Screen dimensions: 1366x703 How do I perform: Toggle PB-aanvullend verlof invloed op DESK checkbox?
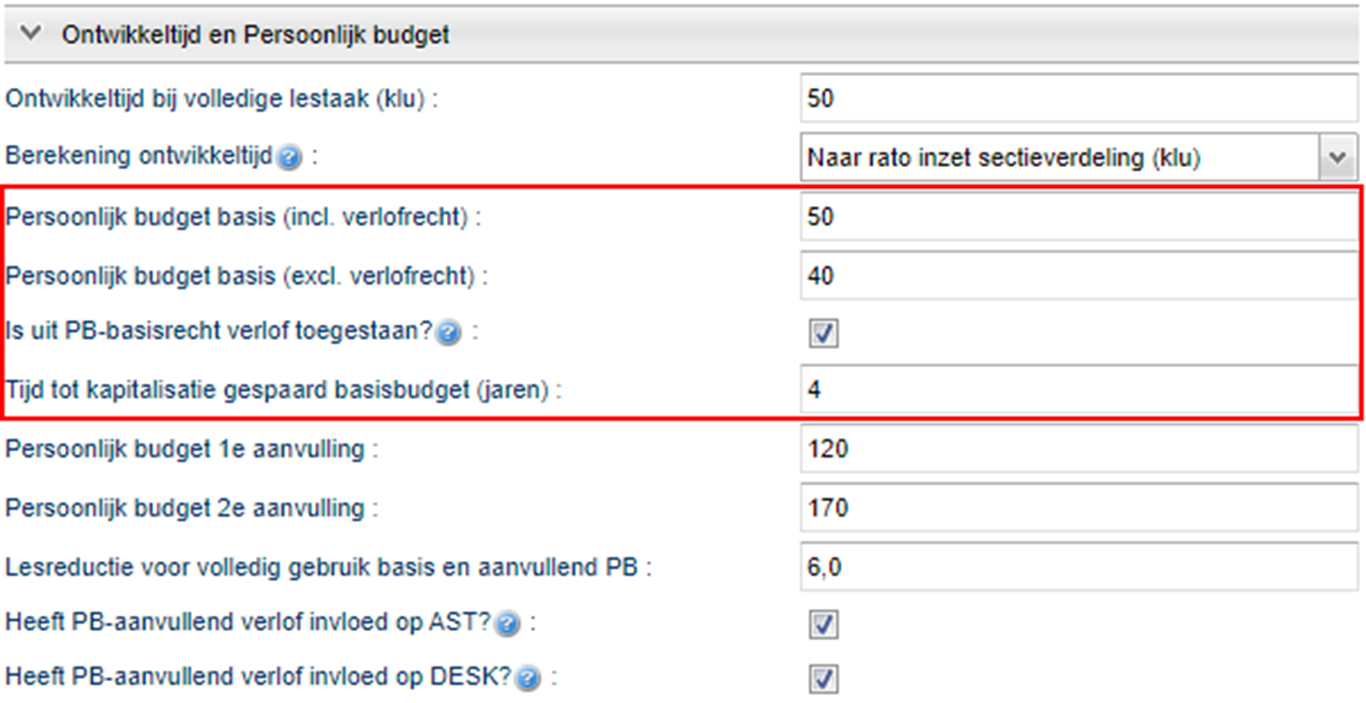pos(824,679)
